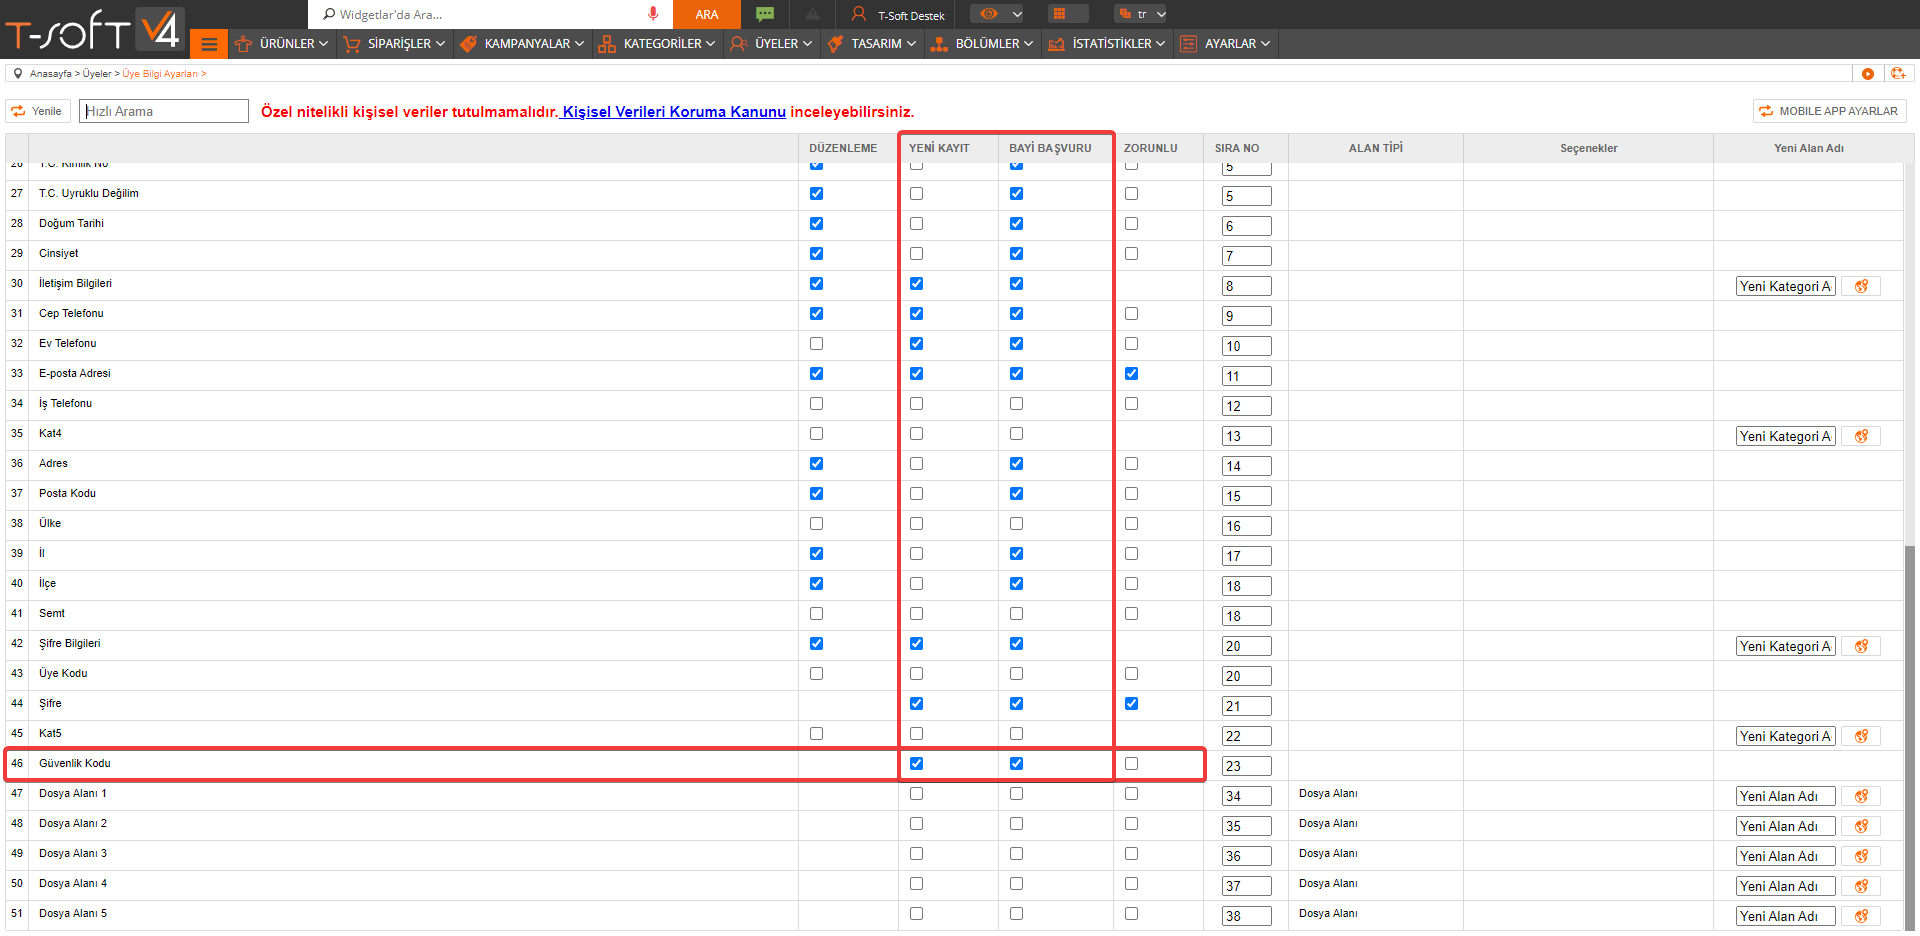Click the orange icon in Dosya Alanı 1 row

(x=1861, y=796)
